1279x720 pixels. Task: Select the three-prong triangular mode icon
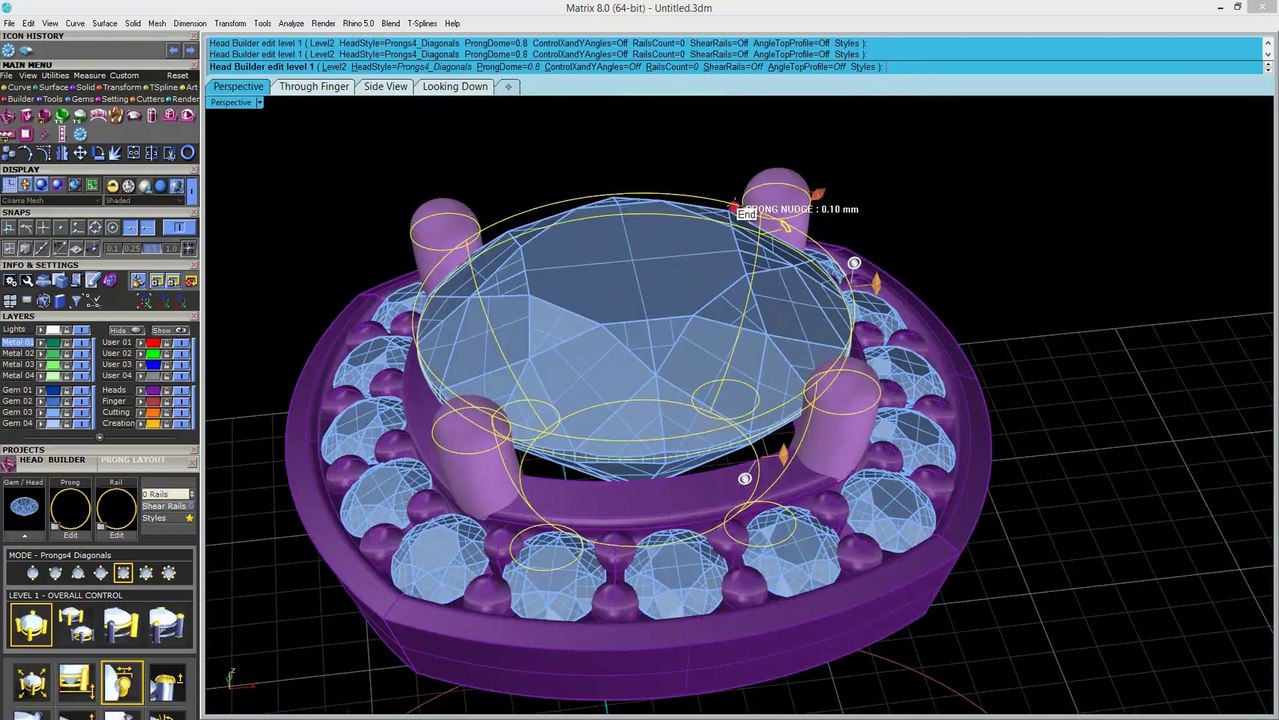coord(78,573)
